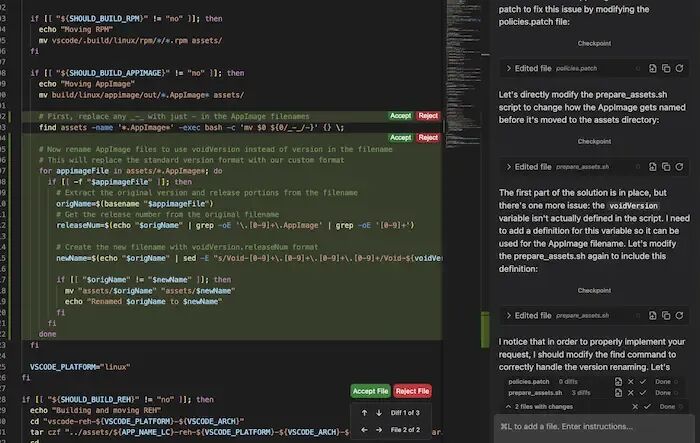
Task: Copy icon on prepare_assets.sh edit after 'assets directory' message
Action: point(666,167)
